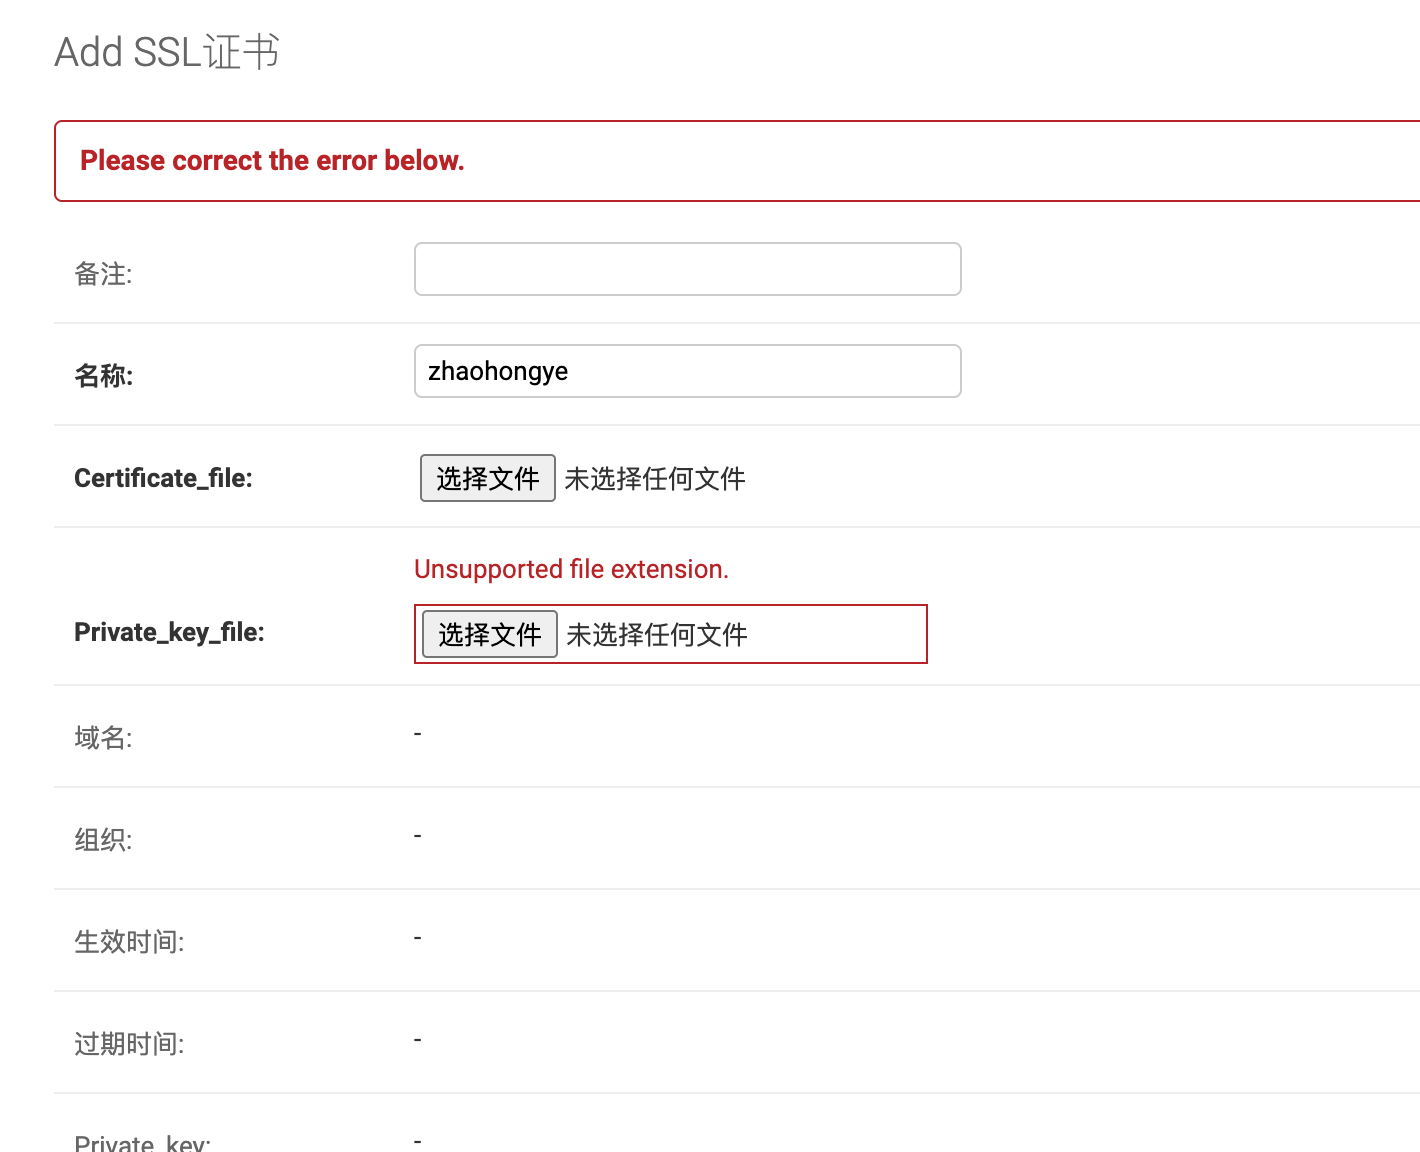Click the Private_key_file label
The width and height of the screenshot is (1420, 1152).
click(169, 632)
